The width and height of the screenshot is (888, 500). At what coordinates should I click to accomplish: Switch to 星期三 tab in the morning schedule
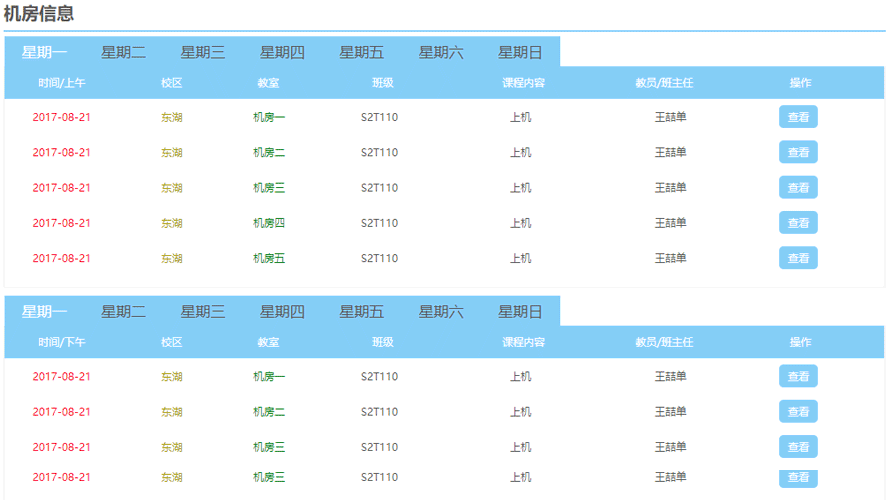(202, 52)
